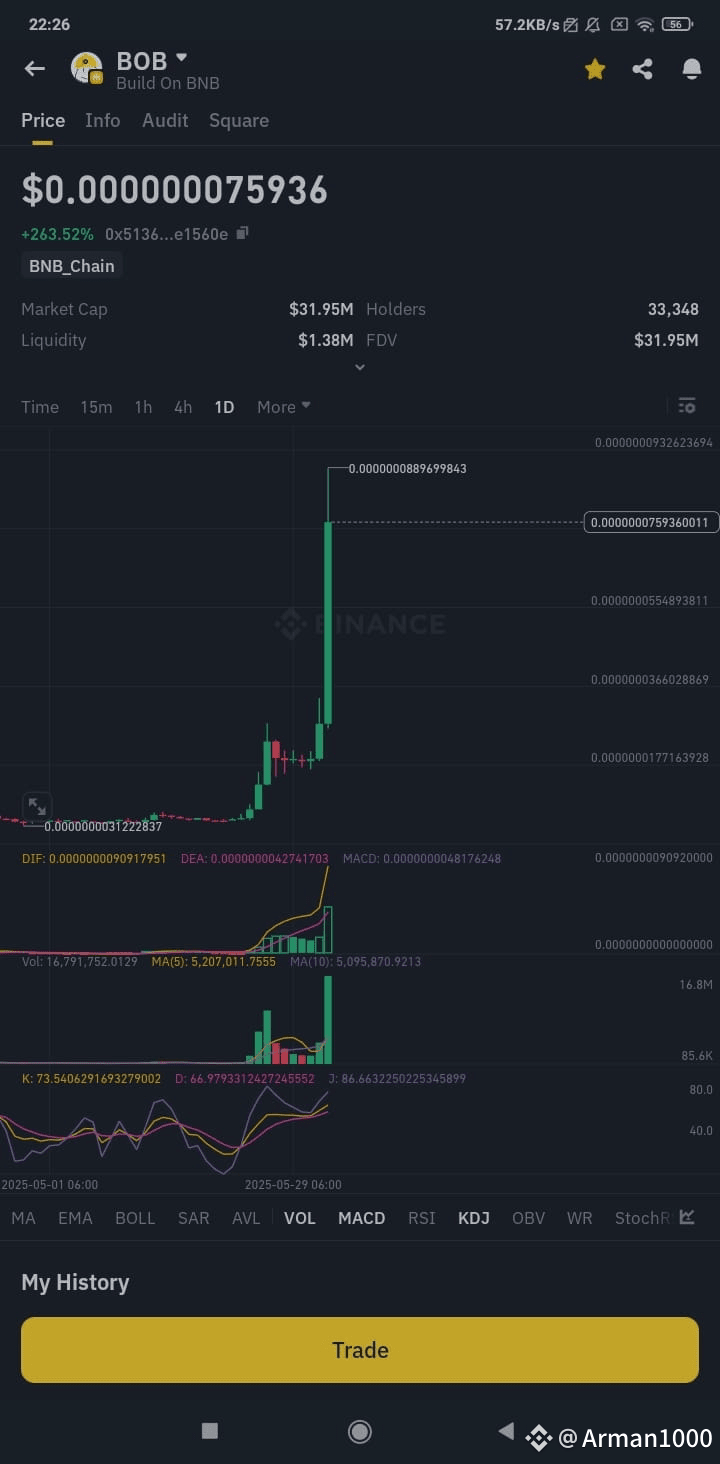
Task: Switch to the Info tab
Action: tap(102, 120)
